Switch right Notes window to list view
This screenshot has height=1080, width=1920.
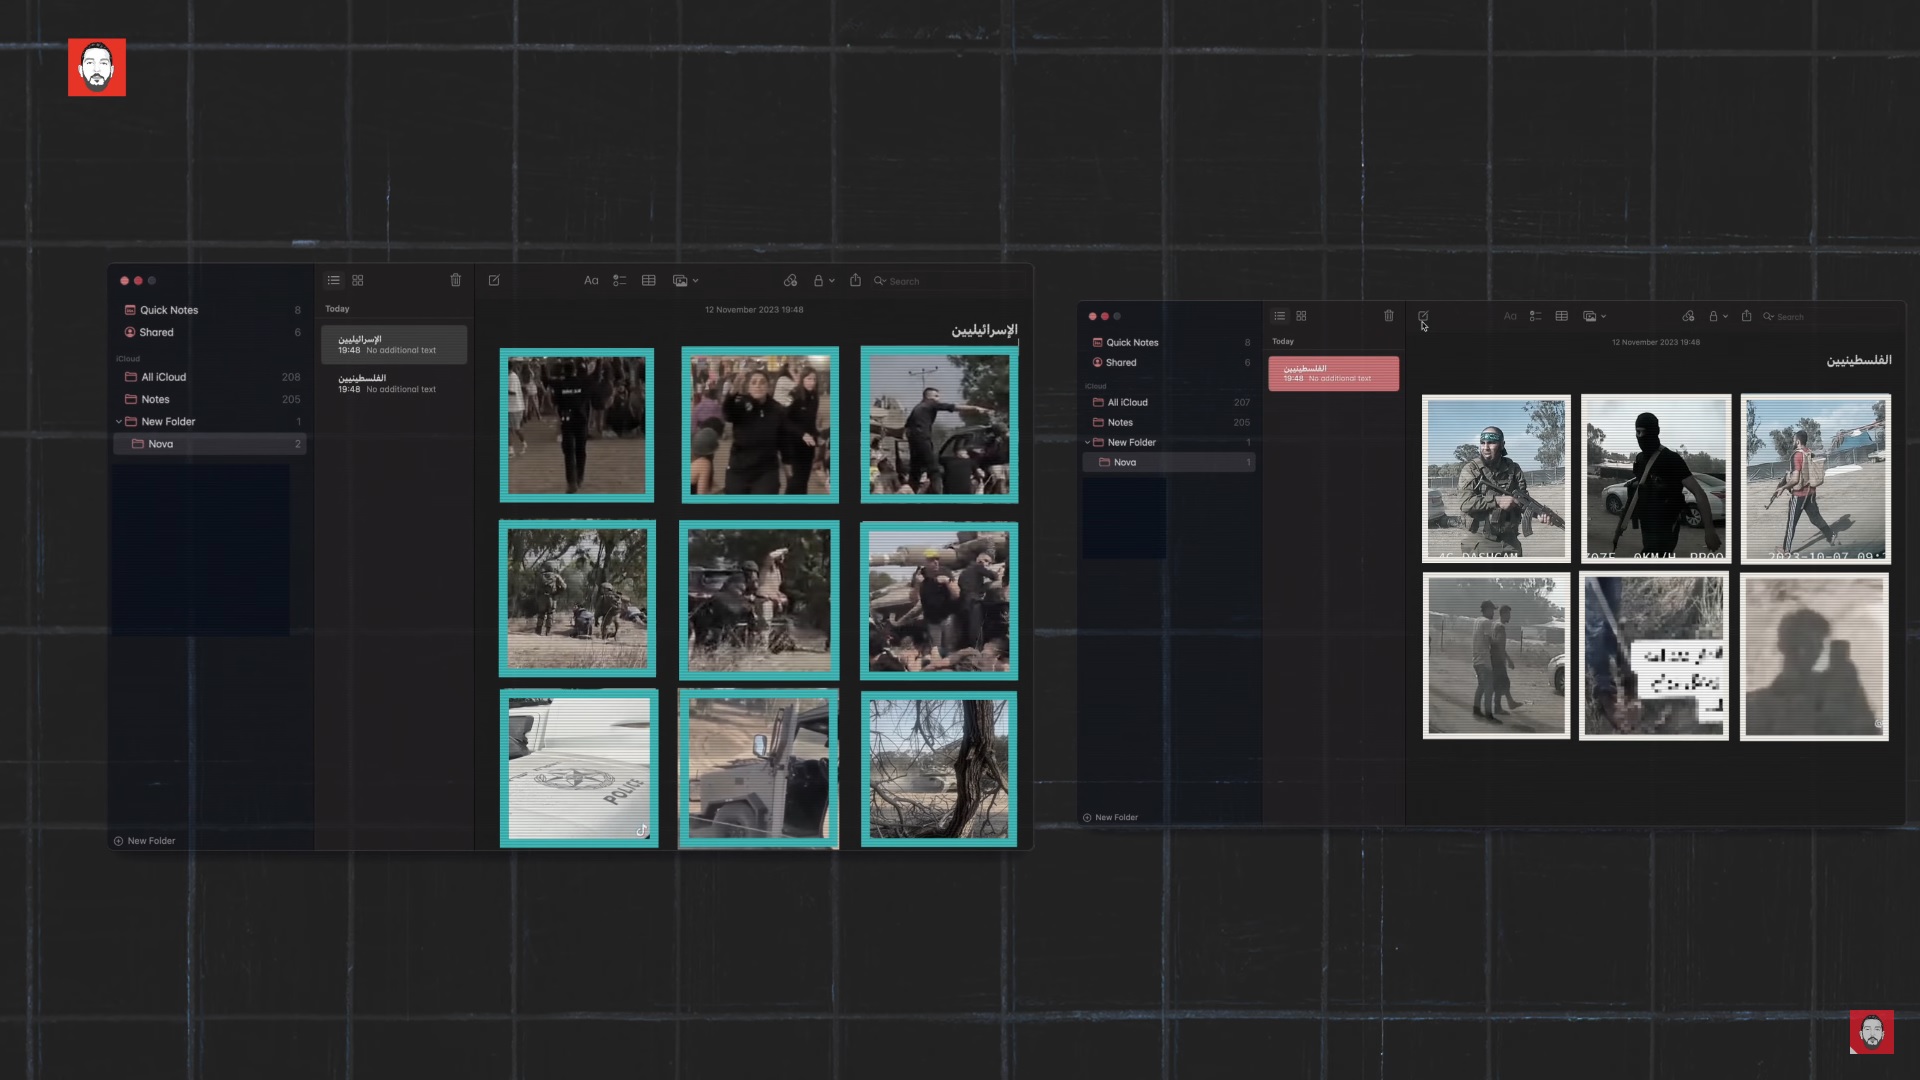click(x=1280, y=316)
